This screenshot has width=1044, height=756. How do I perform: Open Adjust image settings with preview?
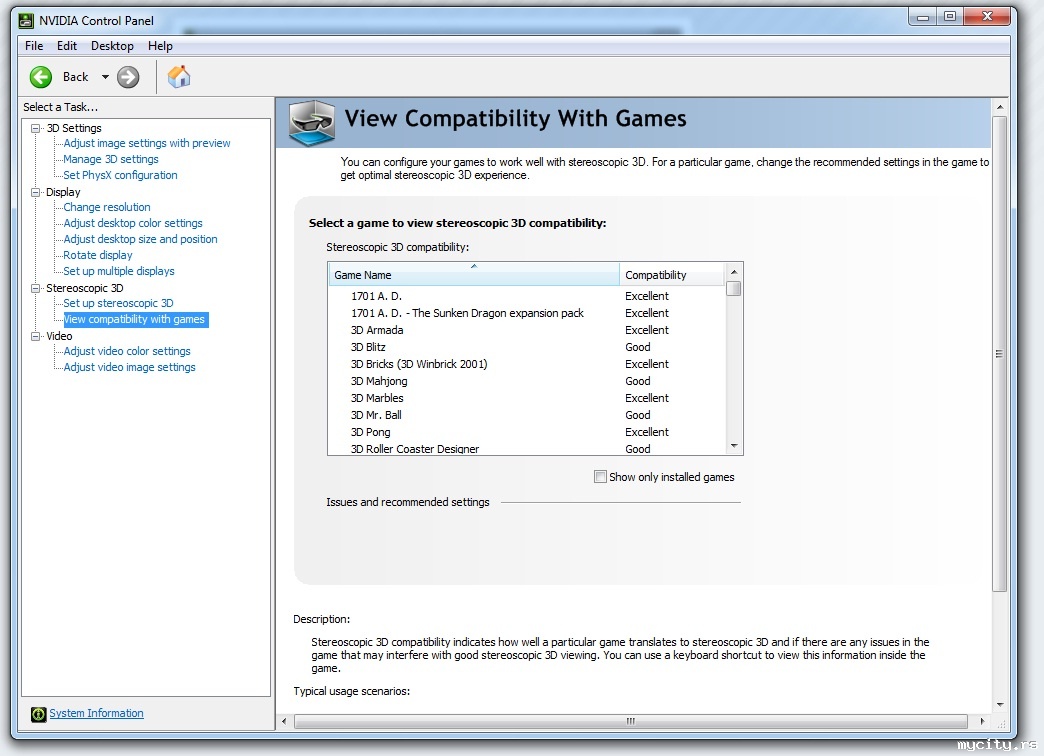tap(146, 143)
